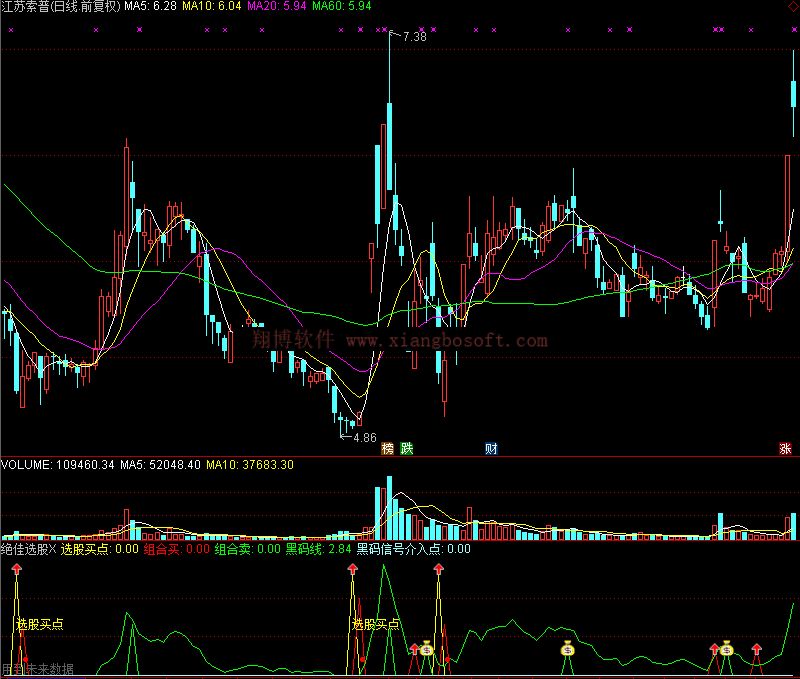Click the 7.38 high price label
800x679 pixels.
[x=414, y=37]
